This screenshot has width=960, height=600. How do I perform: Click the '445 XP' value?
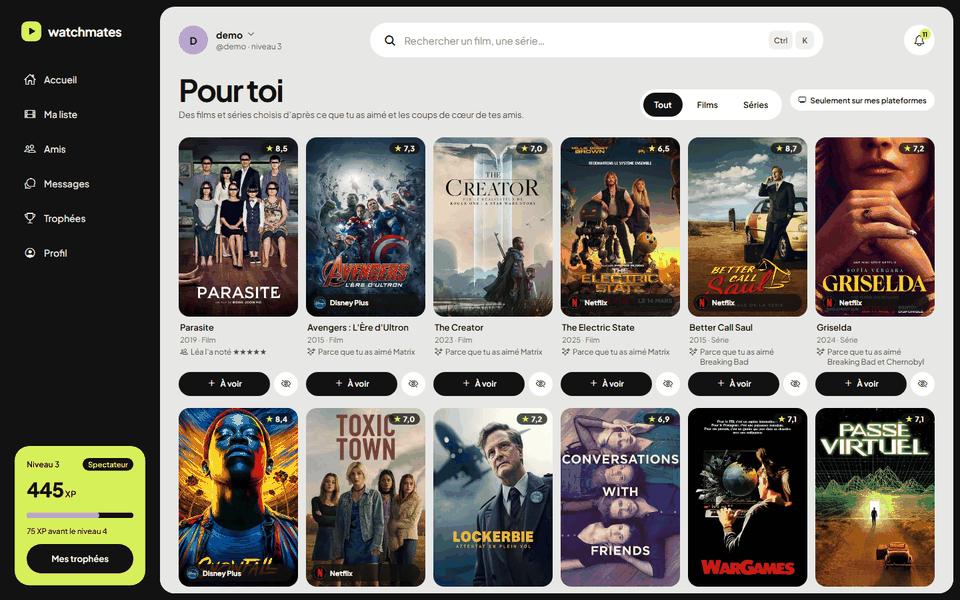coord(51,490)
